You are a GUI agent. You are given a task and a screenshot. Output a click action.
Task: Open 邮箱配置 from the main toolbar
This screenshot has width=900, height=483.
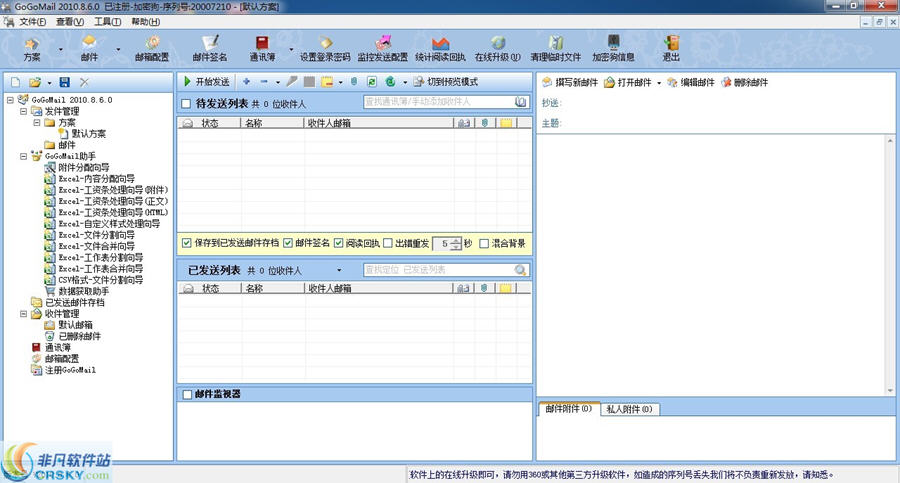(152, 49)
